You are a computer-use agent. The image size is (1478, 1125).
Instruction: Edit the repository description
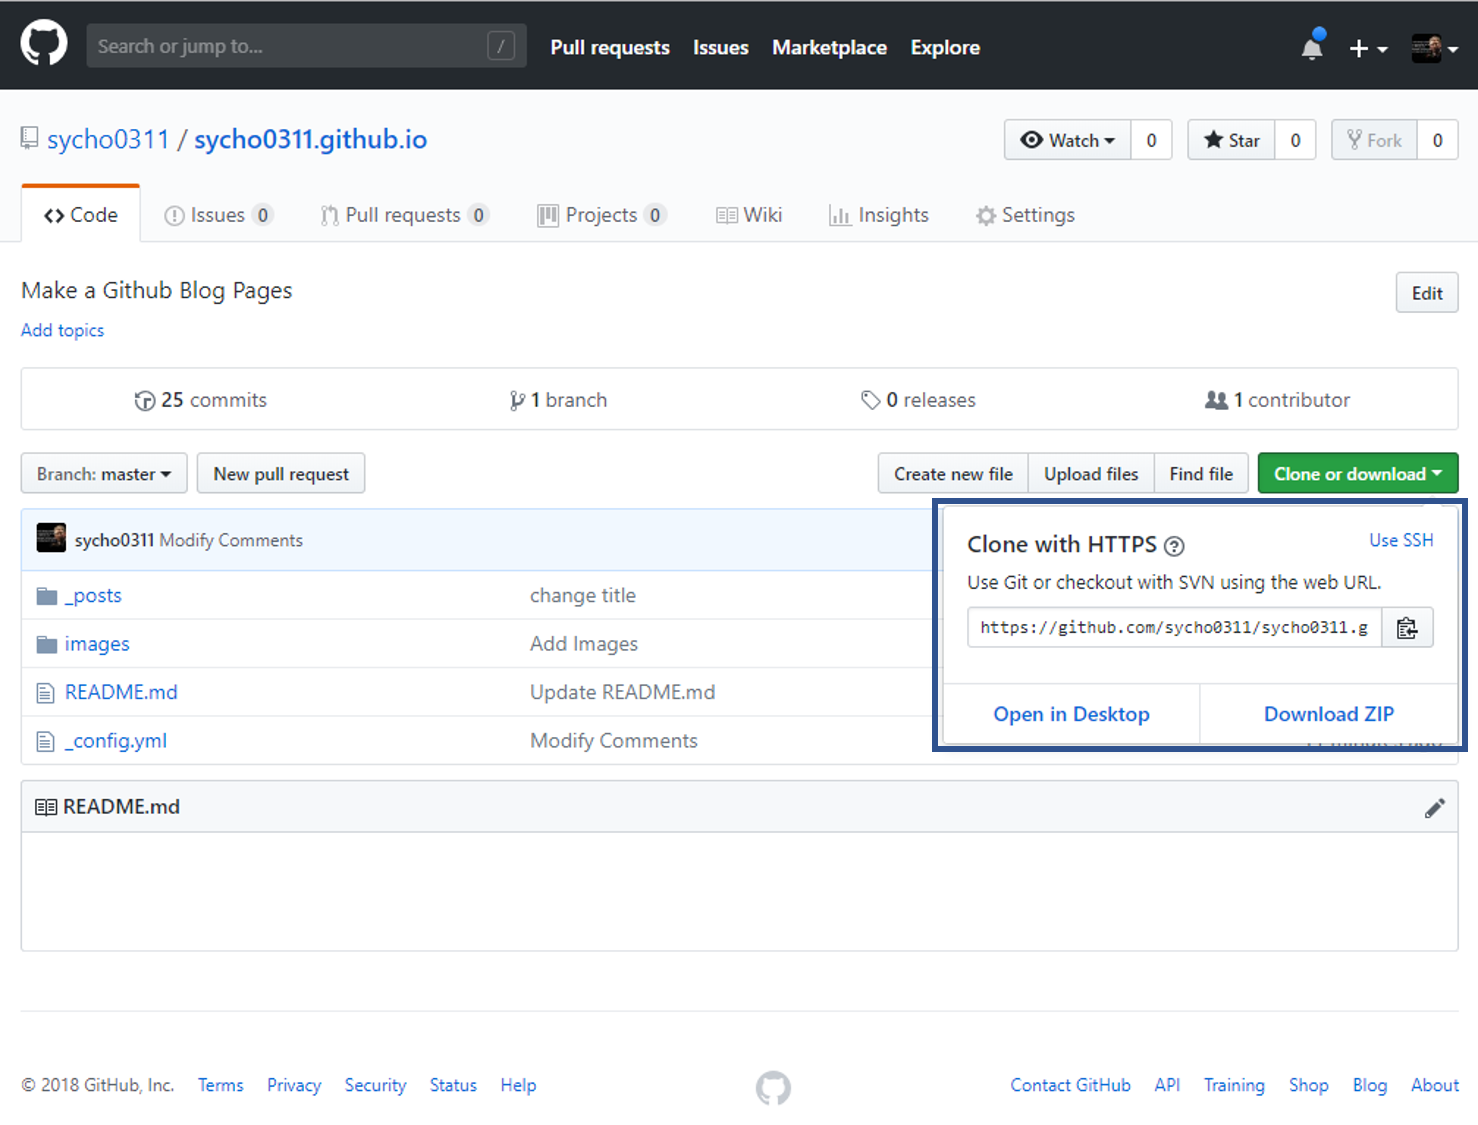(1427, 293)
